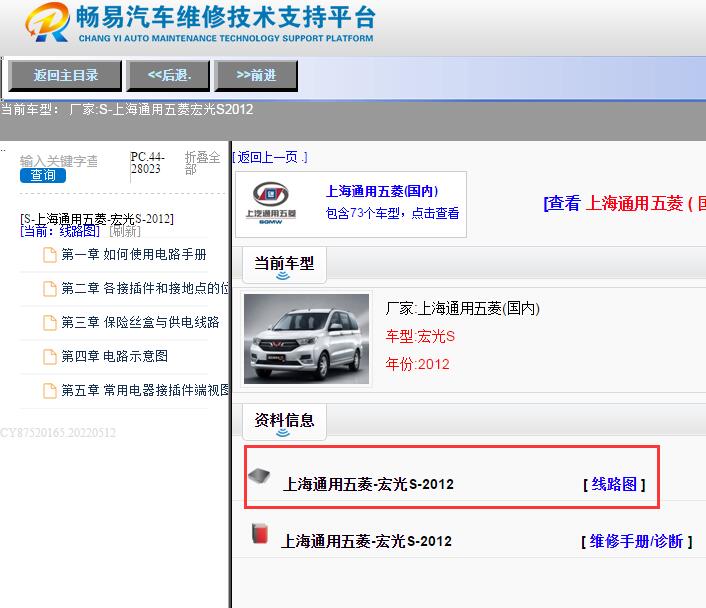Open the [线路图] link
The height and width of the screenshot is (608, 706).
click(614, 485)
